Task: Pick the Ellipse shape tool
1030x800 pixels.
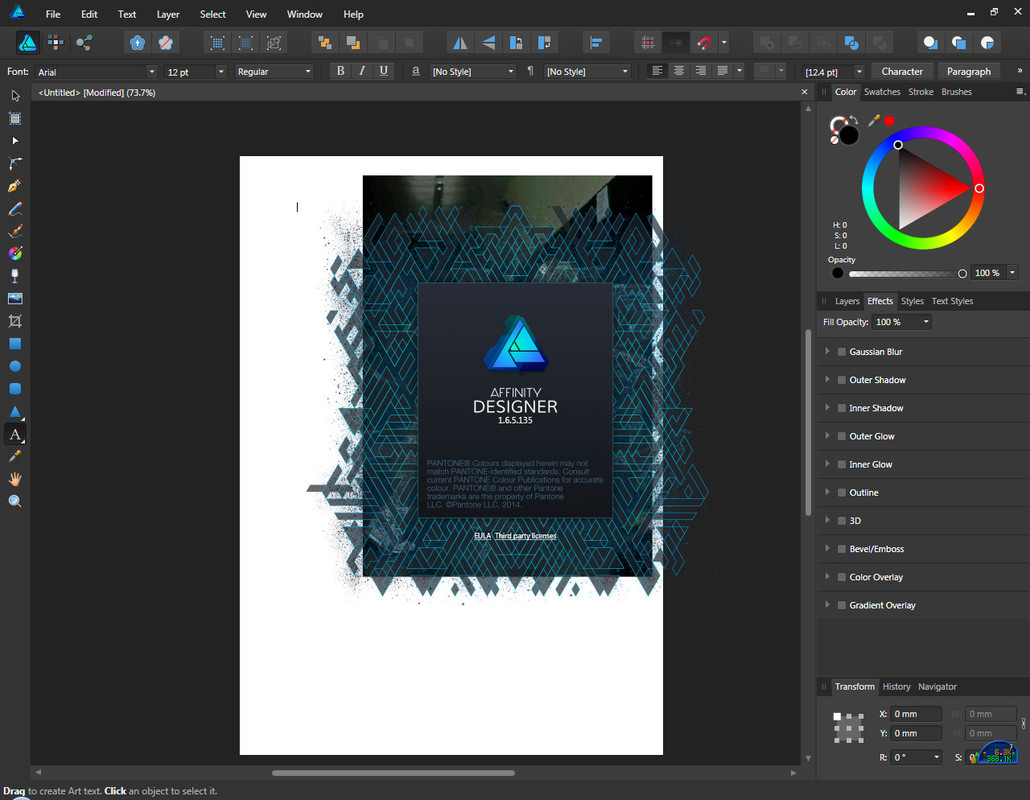Action: 15,366
